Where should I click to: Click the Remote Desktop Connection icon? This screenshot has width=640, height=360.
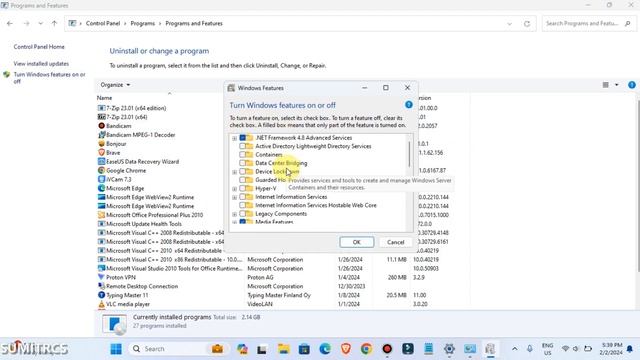point(102,286)
